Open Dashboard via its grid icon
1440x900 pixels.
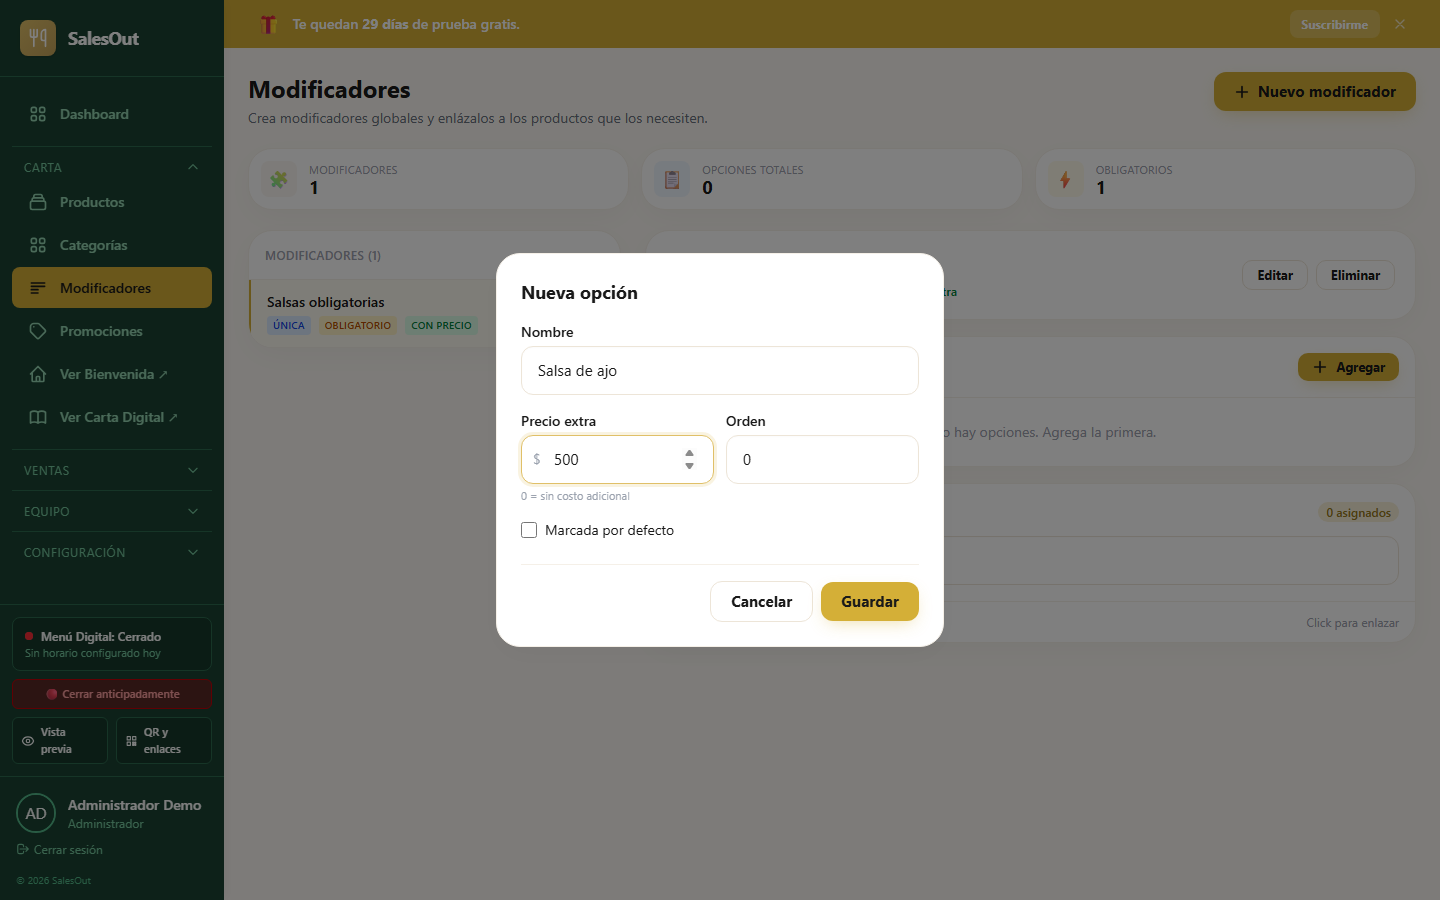38,114
